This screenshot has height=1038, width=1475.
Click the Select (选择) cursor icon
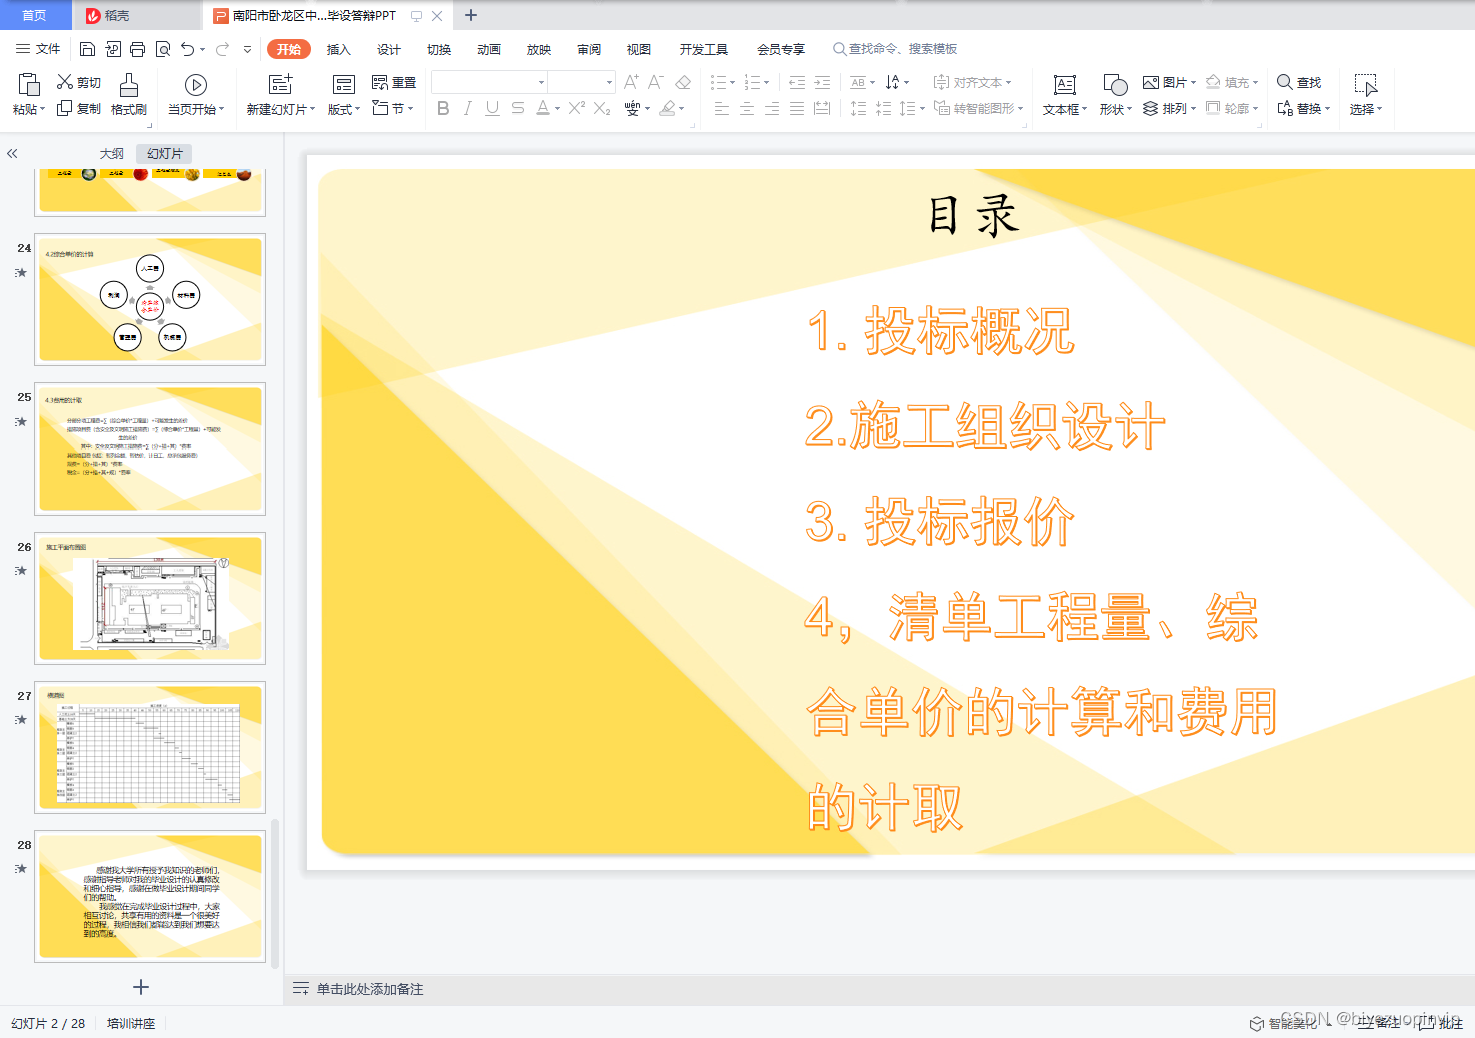(x=1365, y=84)
